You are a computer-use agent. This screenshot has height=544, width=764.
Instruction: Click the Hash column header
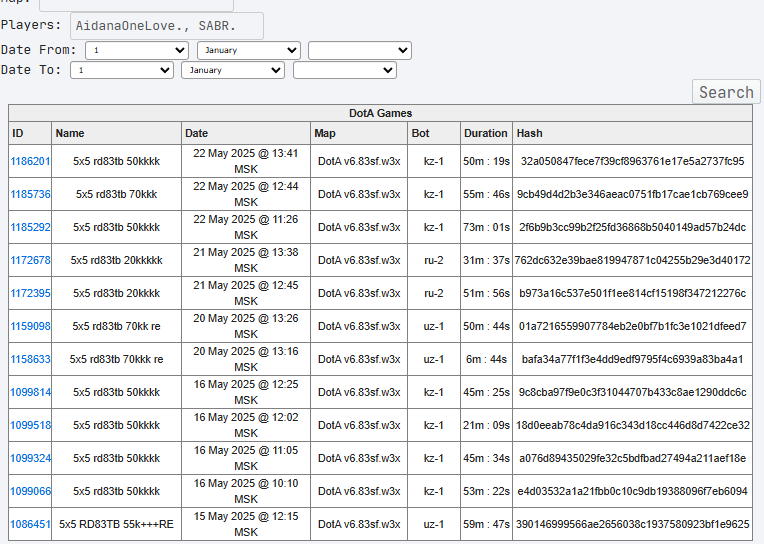632,133
